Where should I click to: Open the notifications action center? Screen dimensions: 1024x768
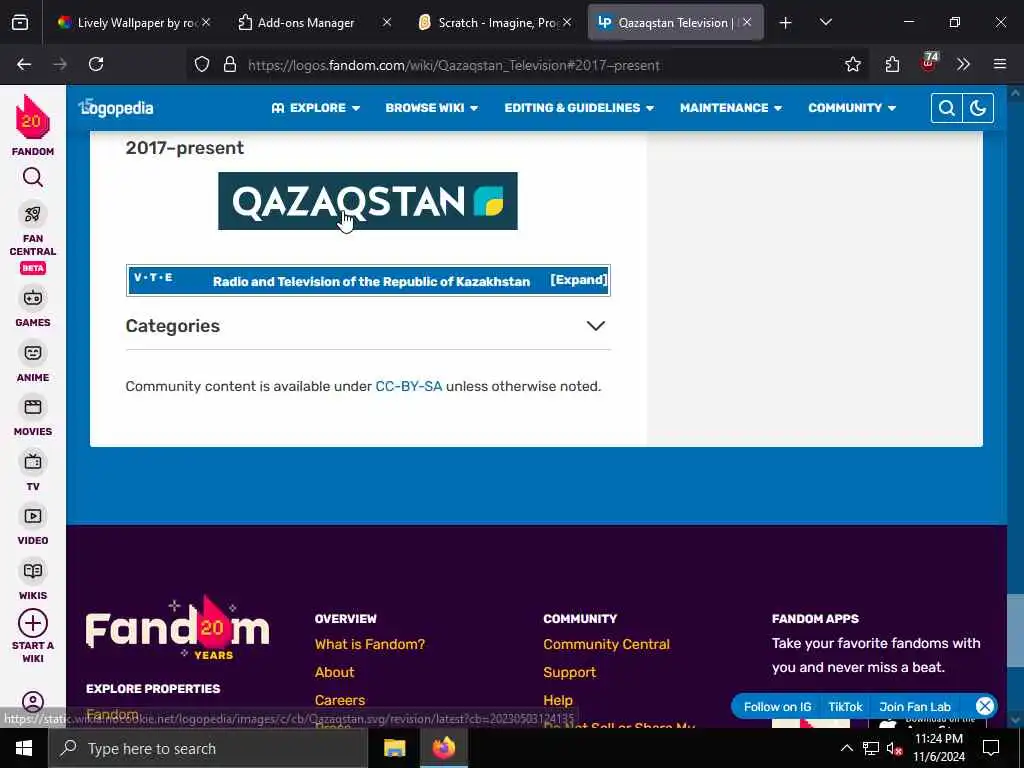[x=991, y=748]
